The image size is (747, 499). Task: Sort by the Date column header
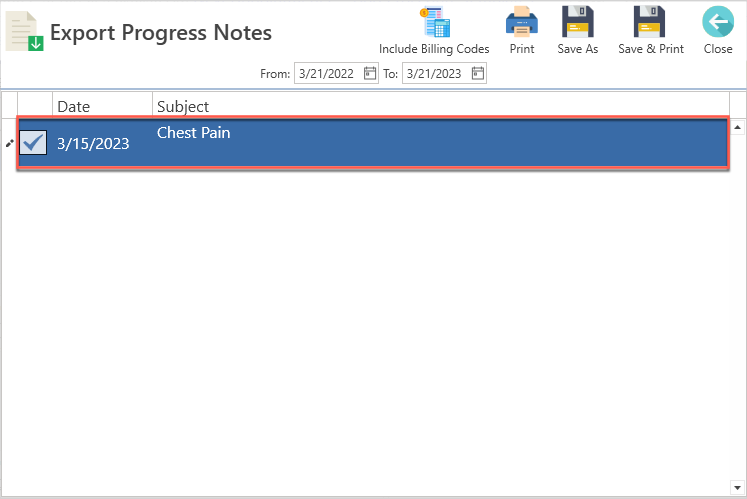(x=102, y=106)
